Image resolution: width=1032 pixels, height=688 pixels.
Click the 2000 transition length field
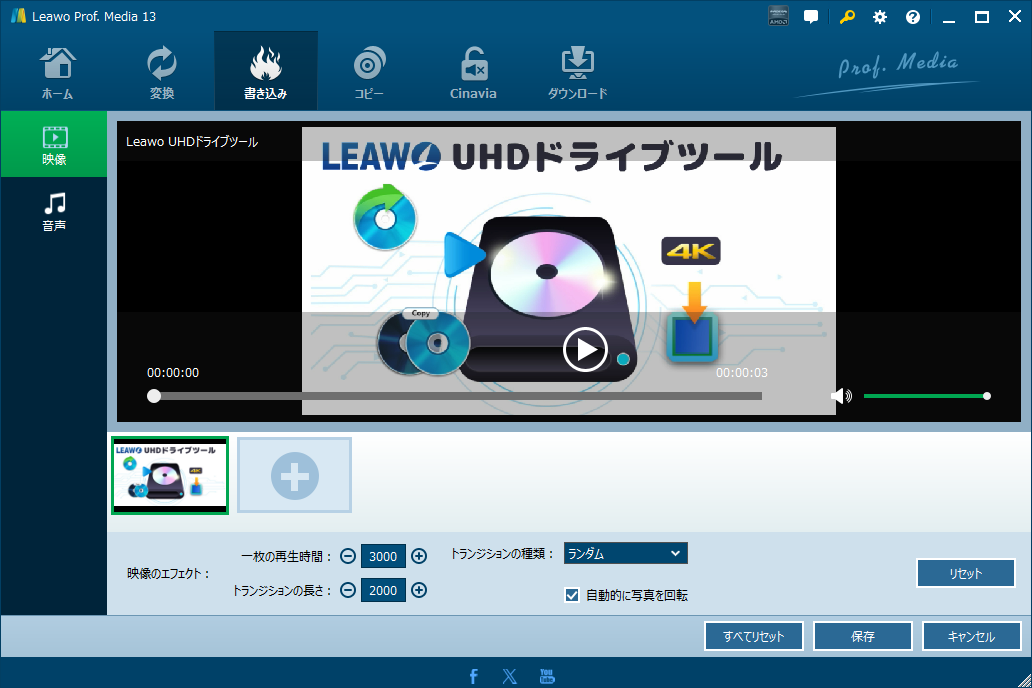(383, 590)
